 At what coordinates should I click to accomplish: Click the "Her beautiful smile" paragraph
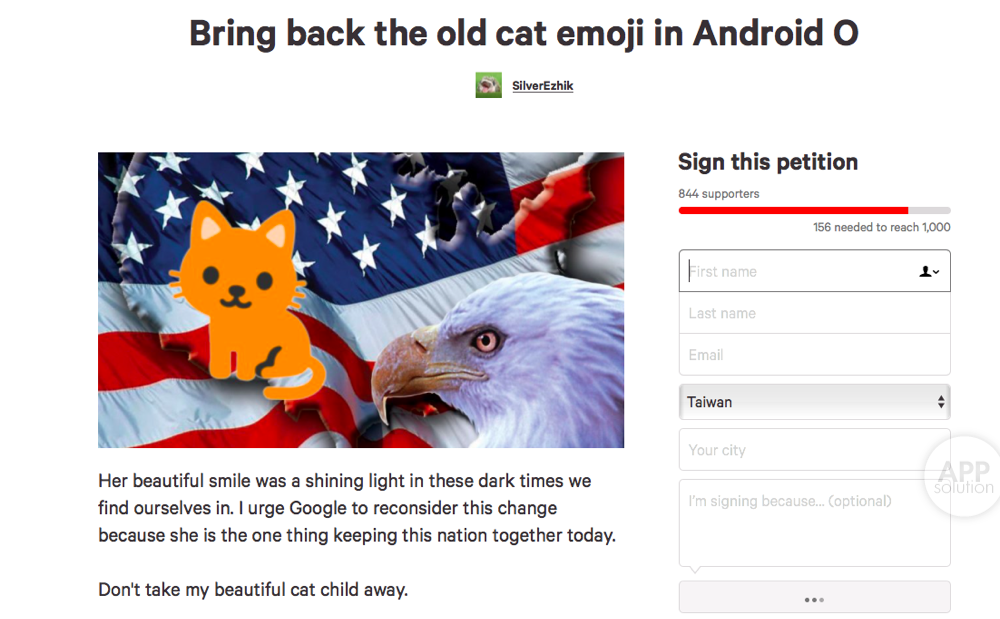pyautogui.click(x=357, y=508)
